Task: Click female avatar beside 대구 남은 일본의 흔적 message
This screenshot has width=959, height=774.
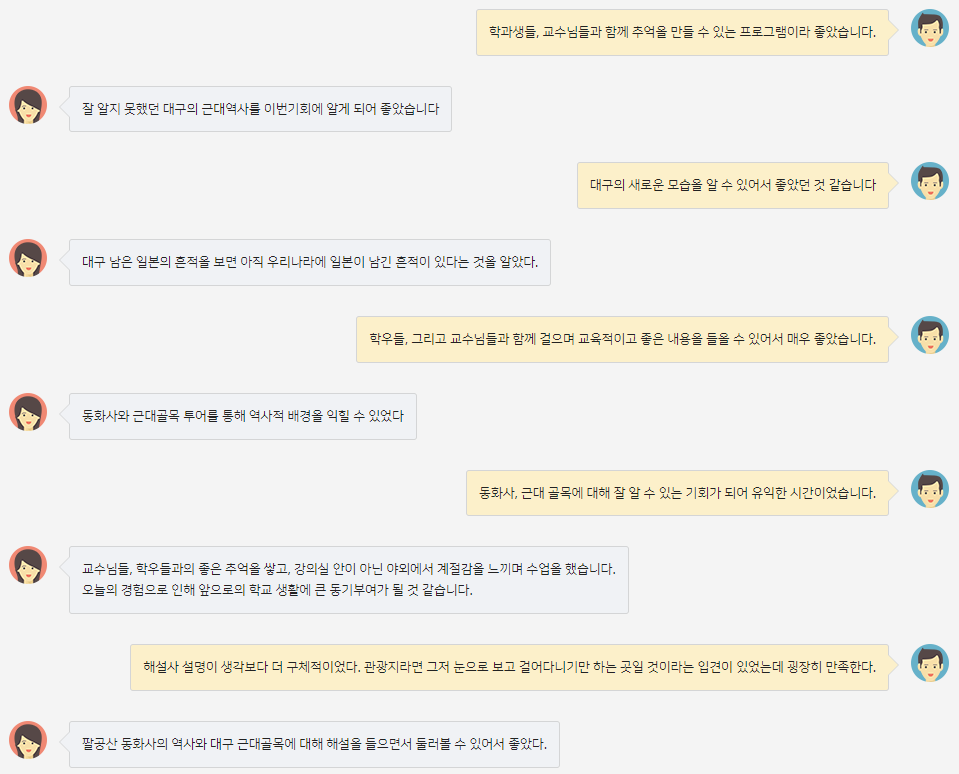Action: coord(28,258)
